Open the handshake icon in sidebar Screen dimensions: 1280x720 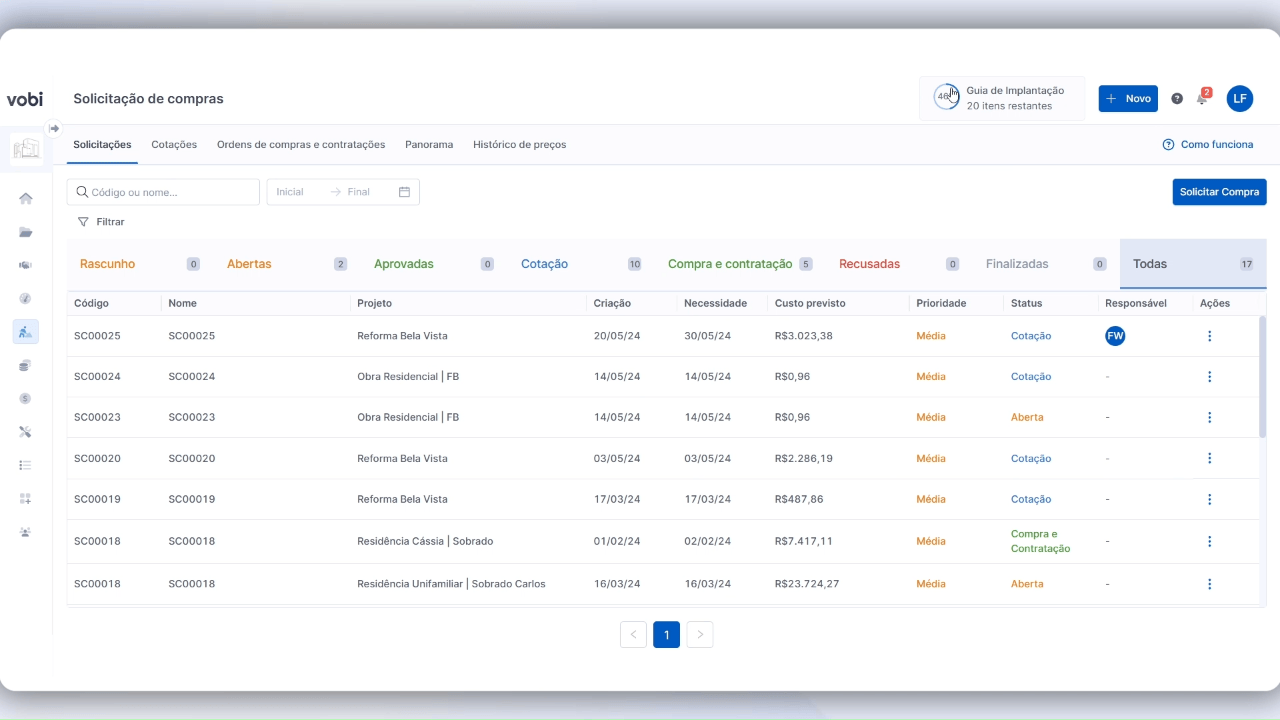pos(26,265)
